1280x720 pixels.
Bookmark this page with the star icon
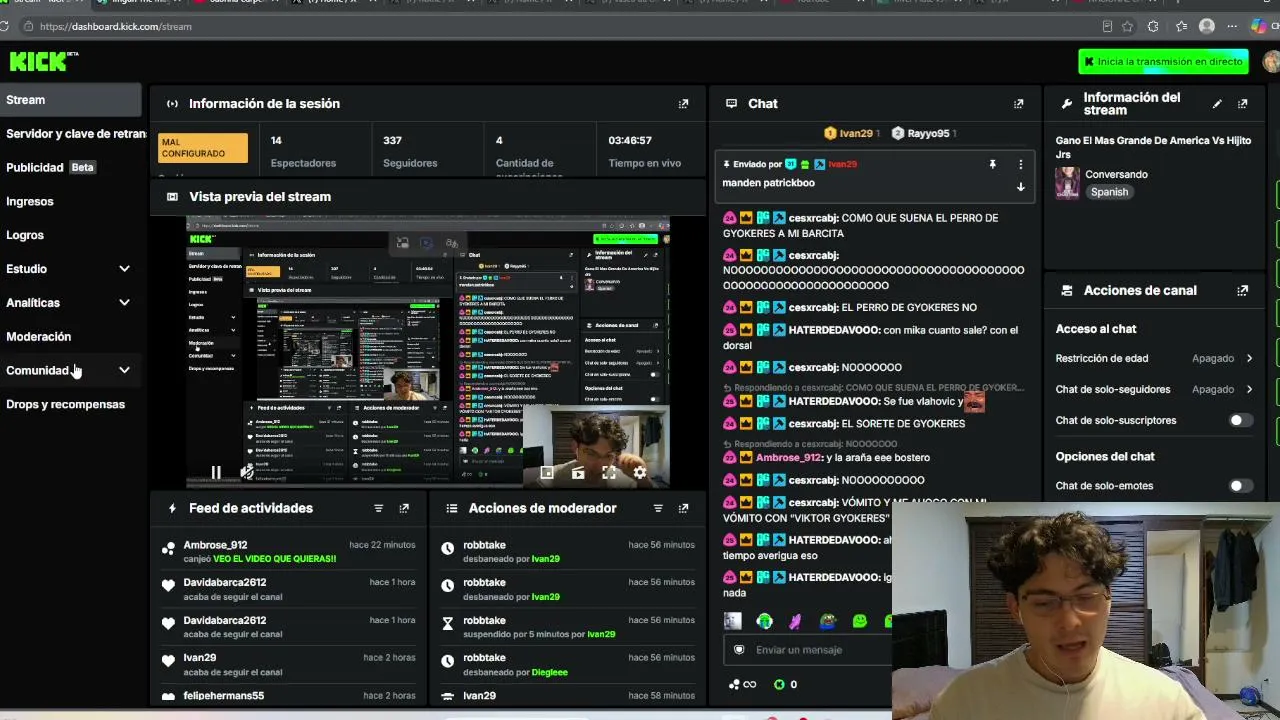1127,27
